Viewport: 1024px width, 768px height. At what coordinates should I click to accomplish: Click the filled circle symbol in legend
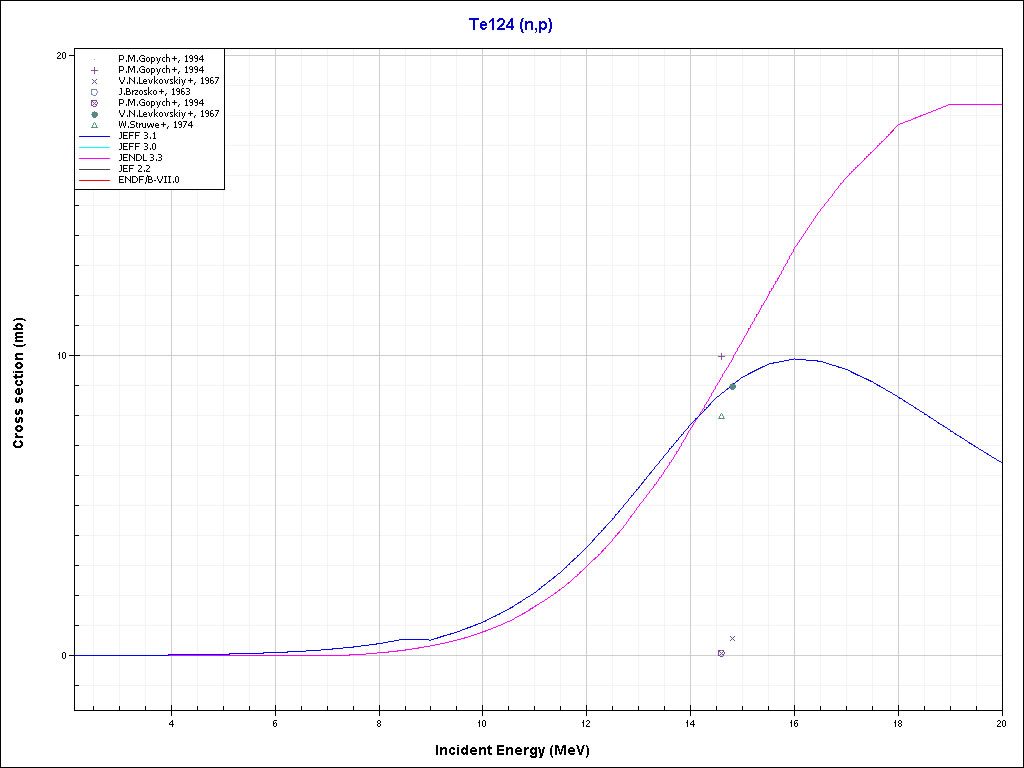click(93, 114)
